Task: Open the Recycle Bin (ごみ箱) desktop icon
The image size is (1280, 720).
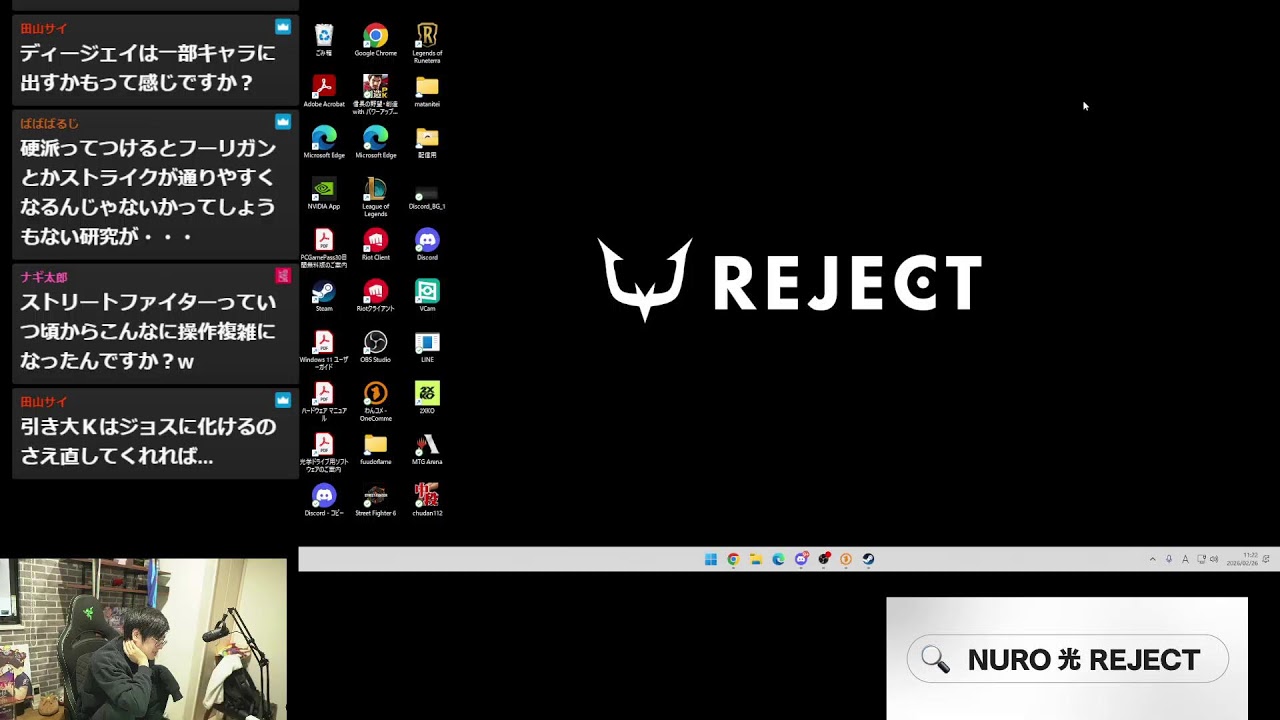Action: coord(324,40)
